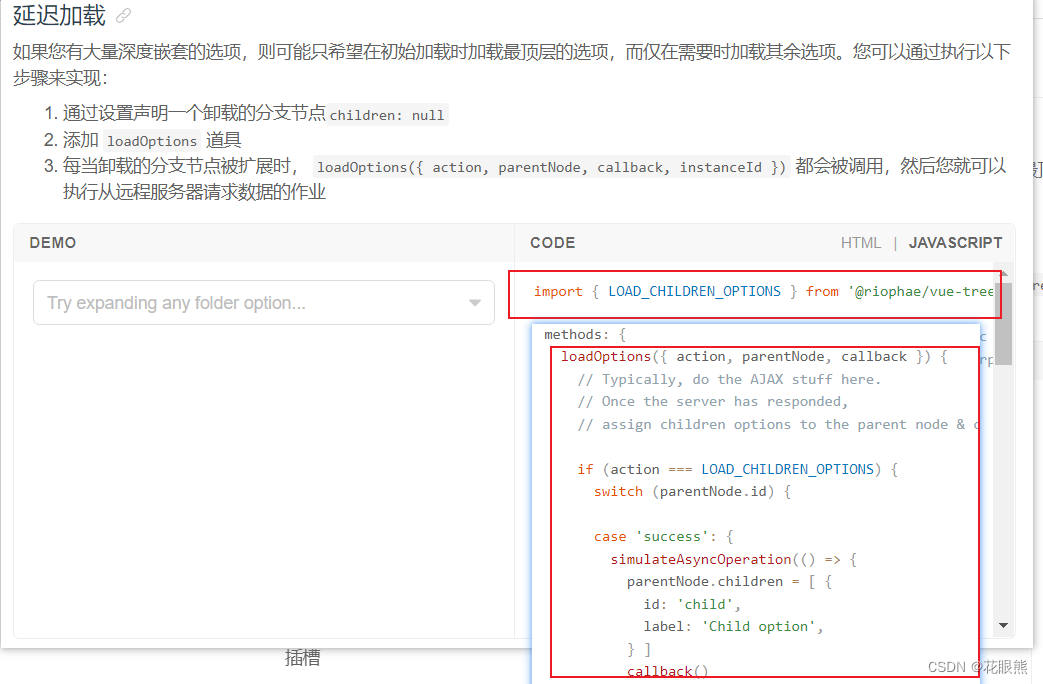
Task: Click the 插槽 heading below the panel
Action: pyautogui.click(x=303, y=657)
